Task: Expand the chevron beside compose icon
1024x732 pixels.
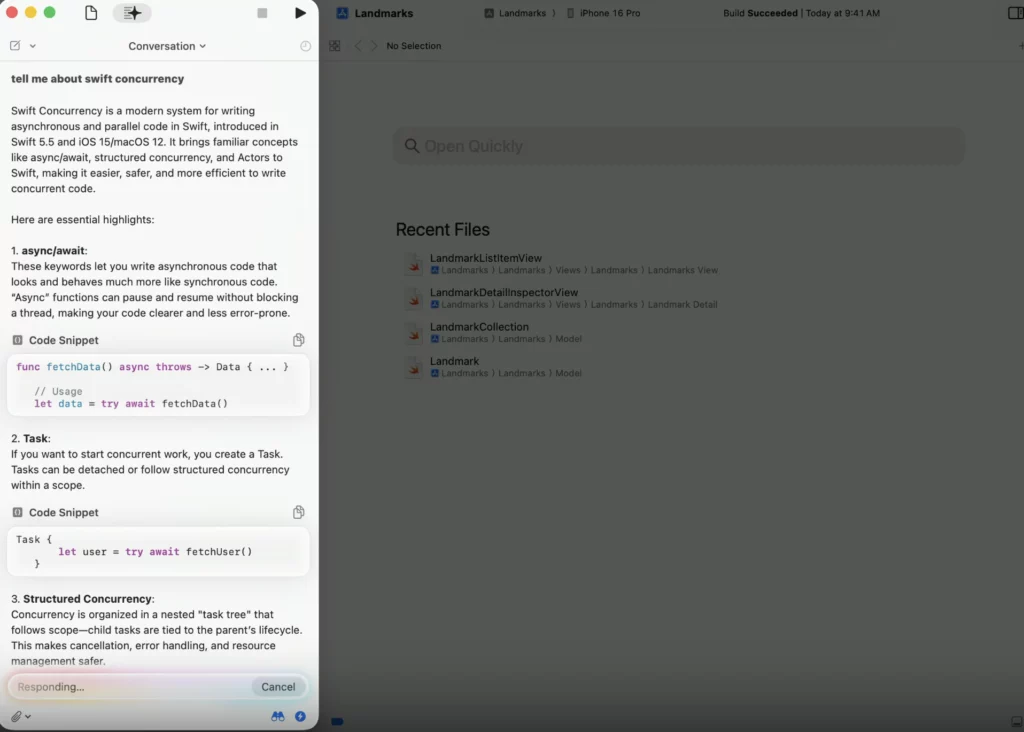Action: tap(33, 46)
